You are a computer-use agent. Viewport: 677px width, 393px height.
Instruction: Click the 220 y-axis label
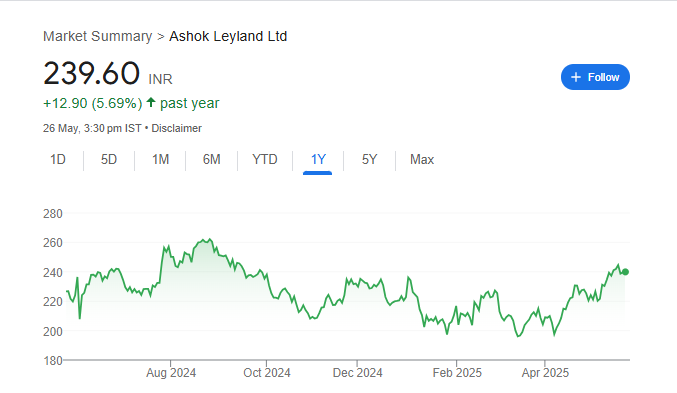point(53,301)
